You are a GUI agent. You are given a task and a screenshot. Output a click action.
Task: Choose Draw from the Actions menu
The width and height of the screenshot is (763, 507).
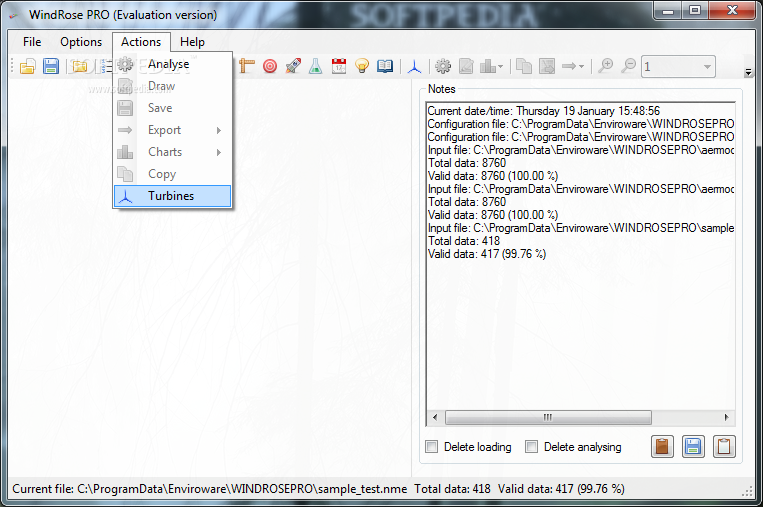tap(172, 86)
